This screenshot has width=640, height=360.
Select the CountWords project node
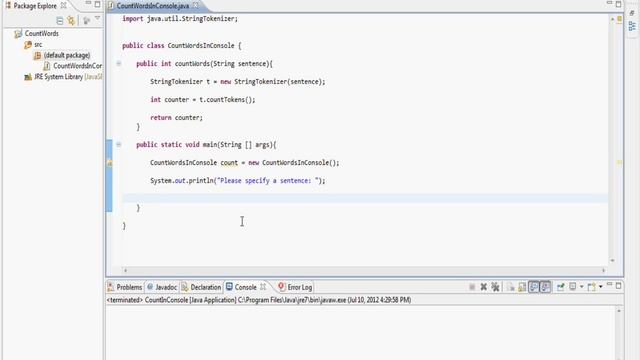[x=42, y=33]
